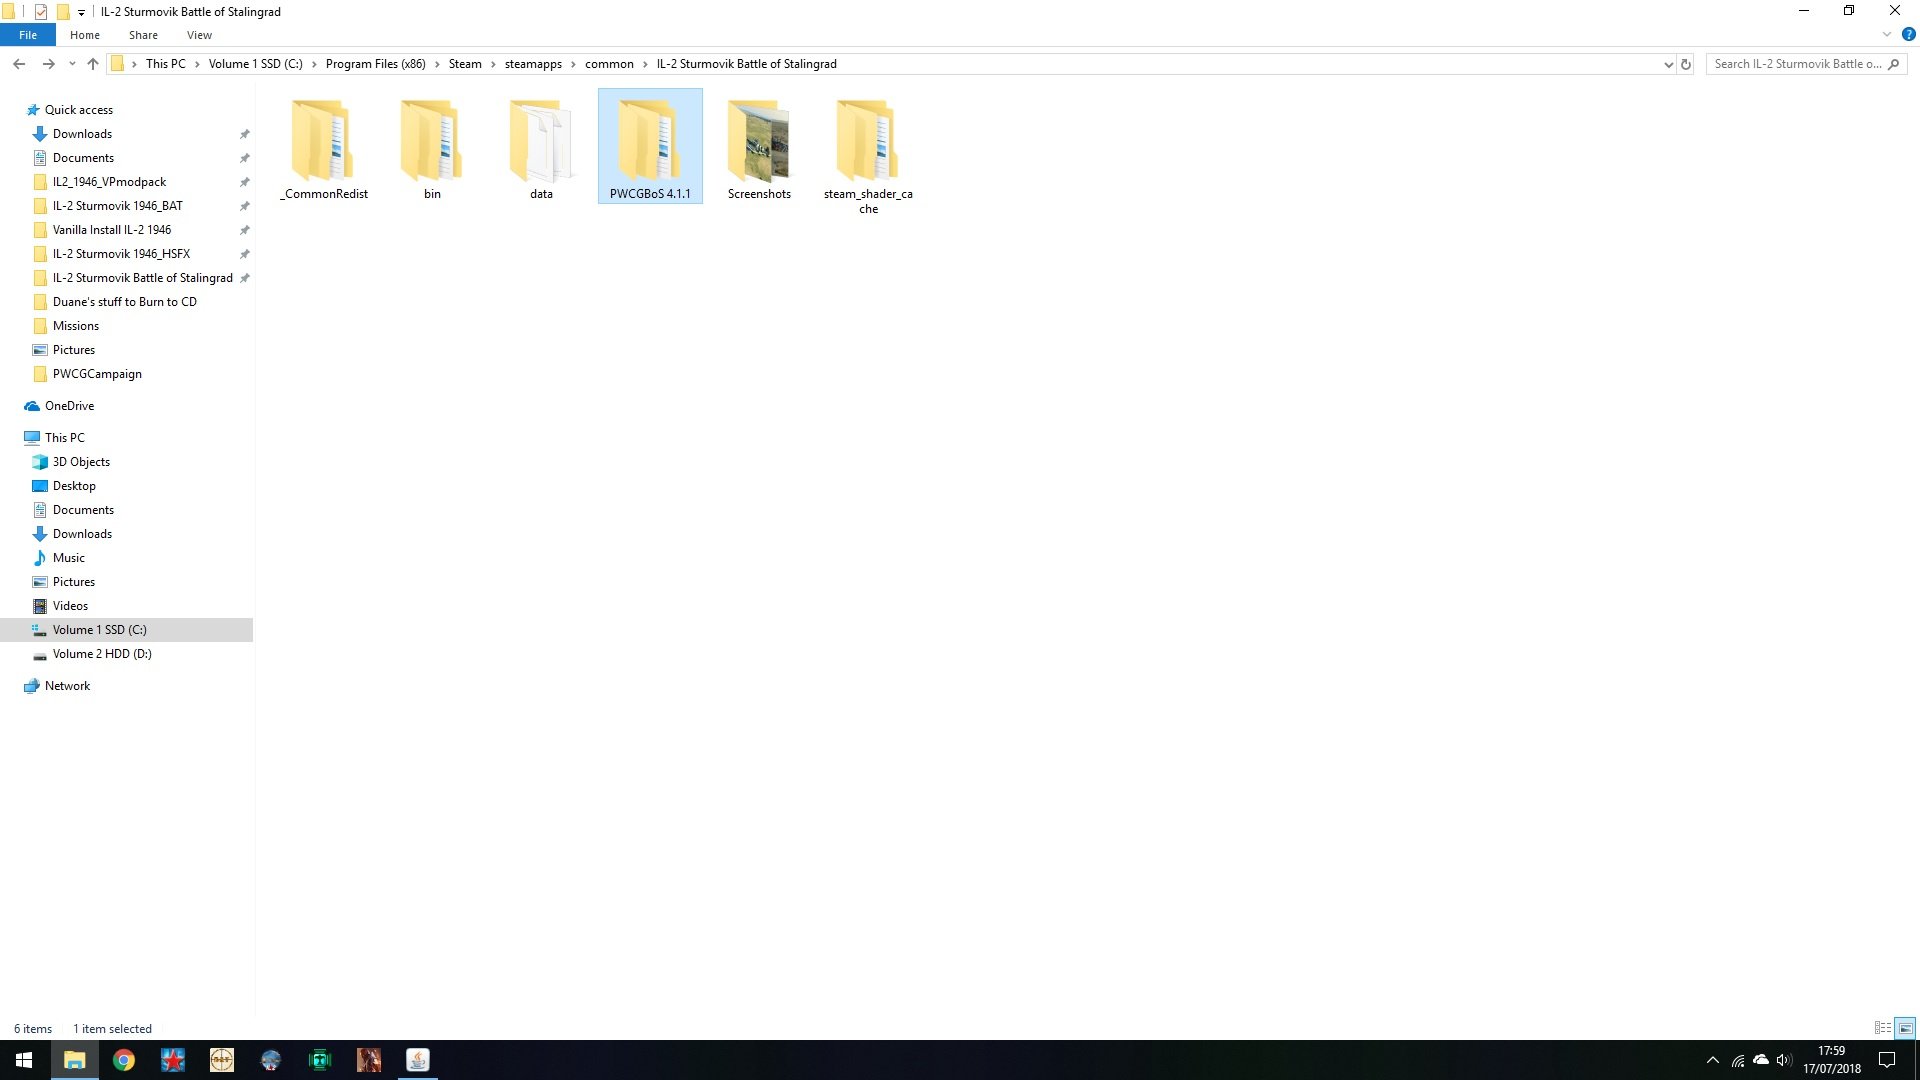Open Documents under Quick access
The height and width of the screenshot is (1080, 1920).
point(83,158)
